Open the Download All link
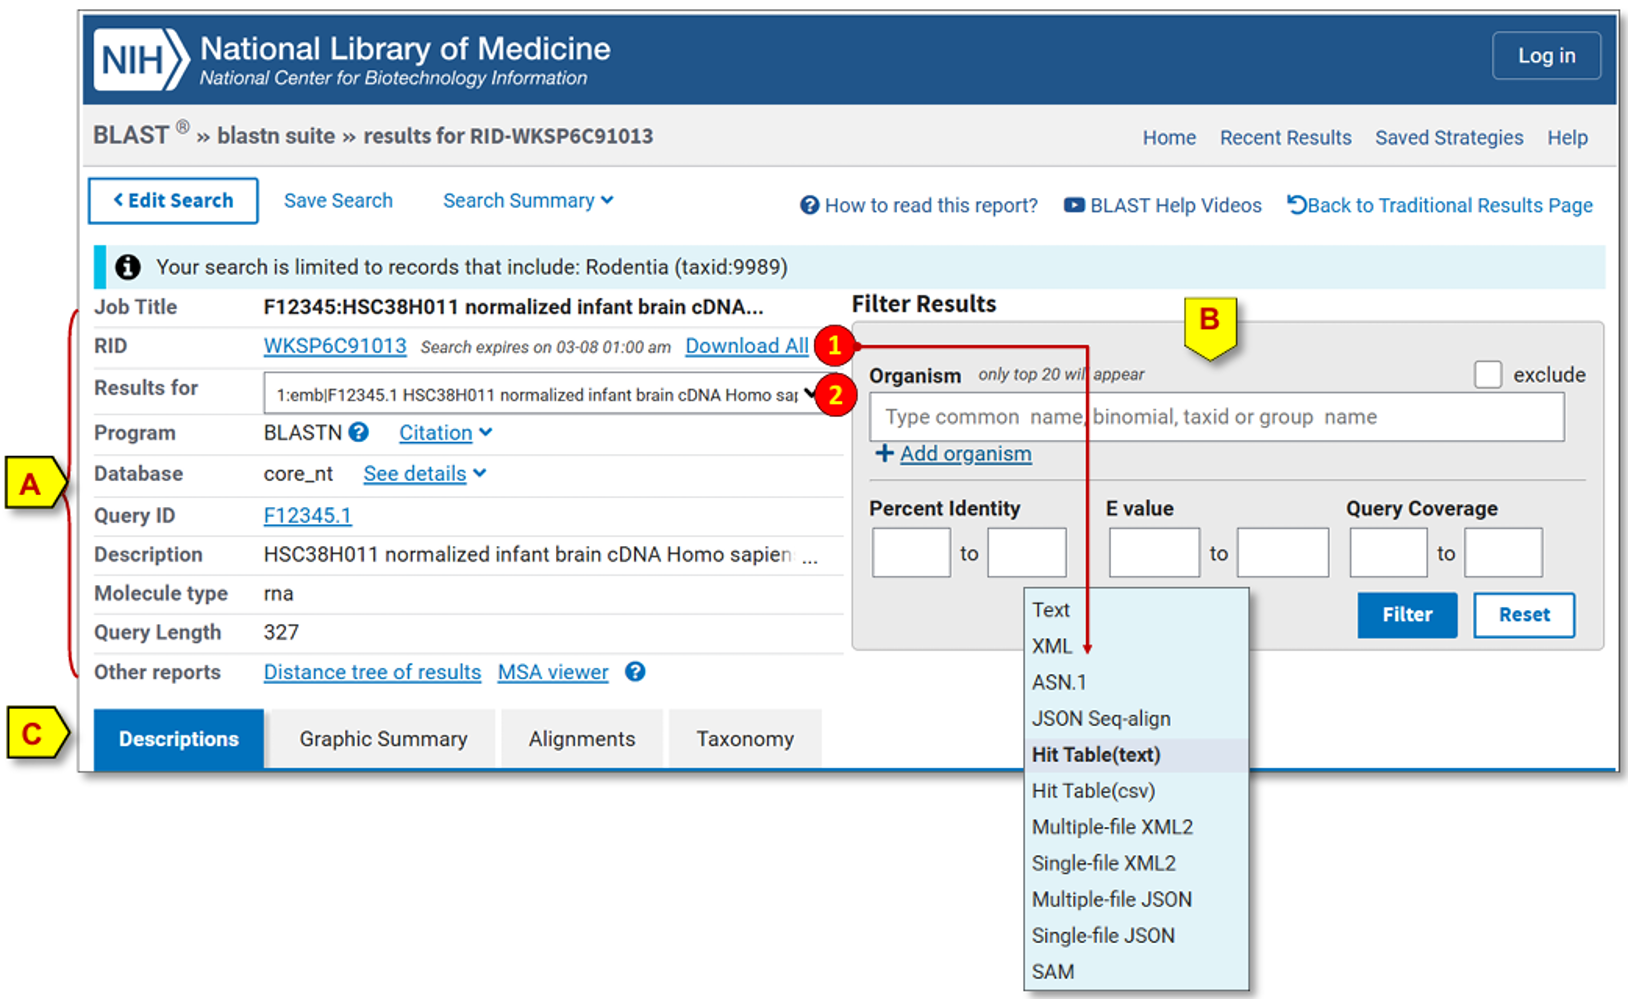This screenshot has width=1628, height=999. tap(747, 346)
